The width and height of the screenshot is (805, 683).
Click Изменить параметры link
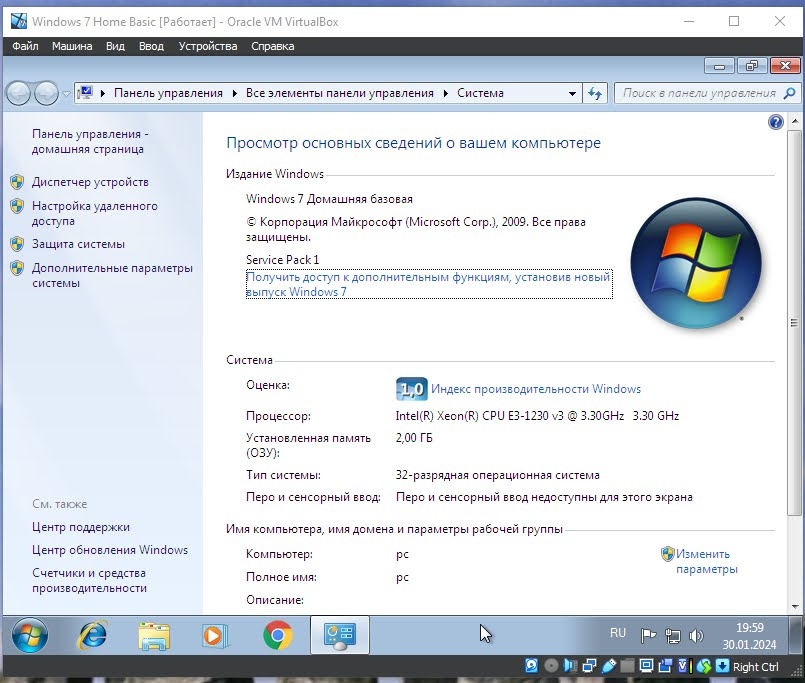[x=706, y=561]
